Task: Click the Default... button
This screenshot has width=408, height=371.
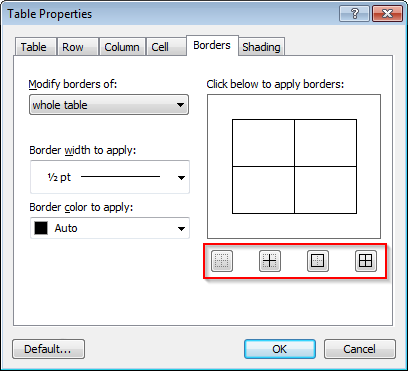Action: 48,349
